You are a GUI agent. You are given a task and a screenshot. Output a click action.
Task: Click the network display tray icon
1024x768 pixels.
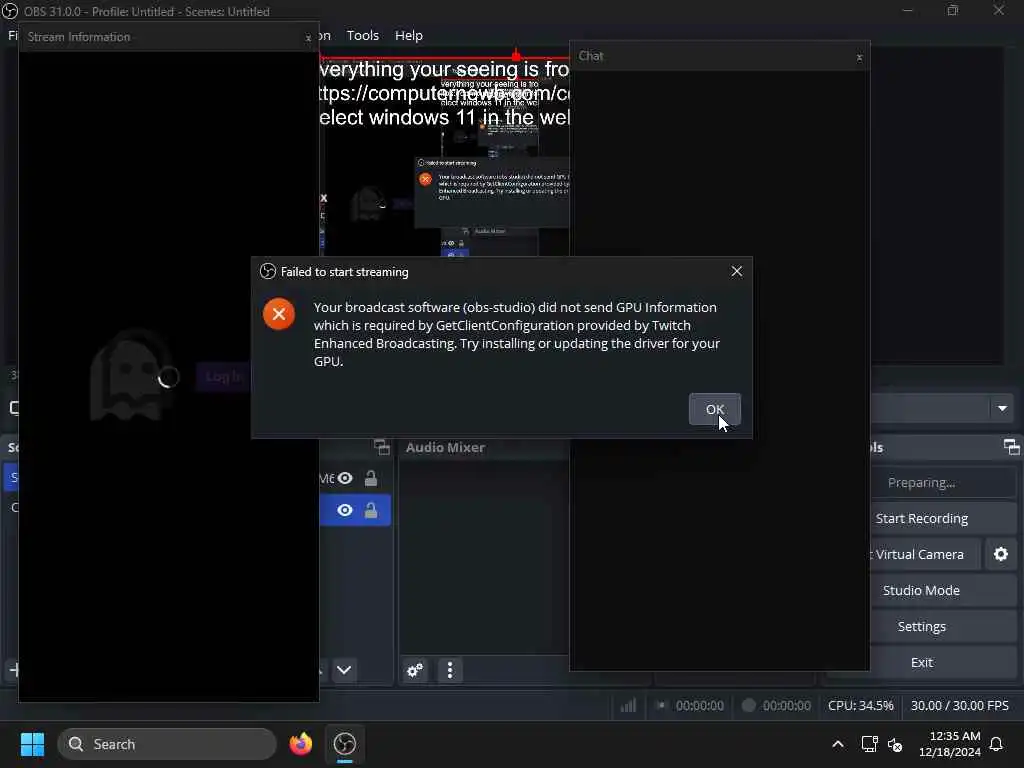click(x=869, y=744)
